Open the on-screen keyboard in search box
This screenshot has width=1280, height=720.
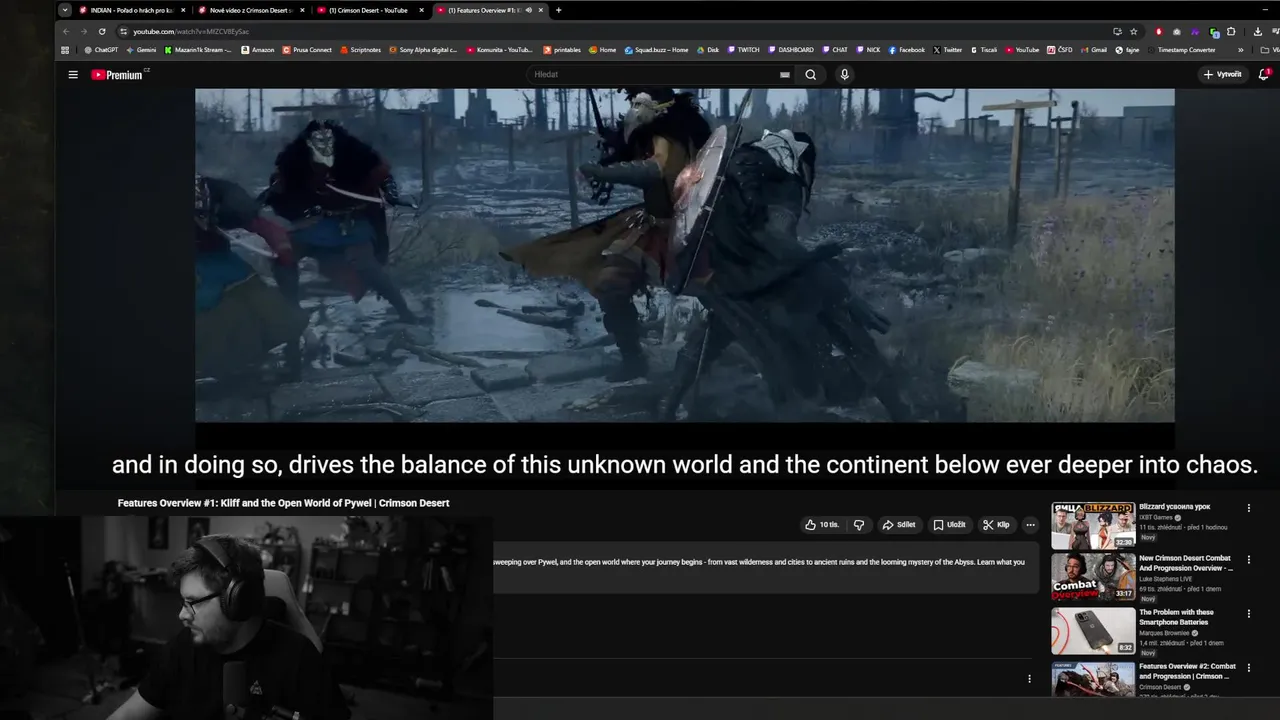[785, 75]
